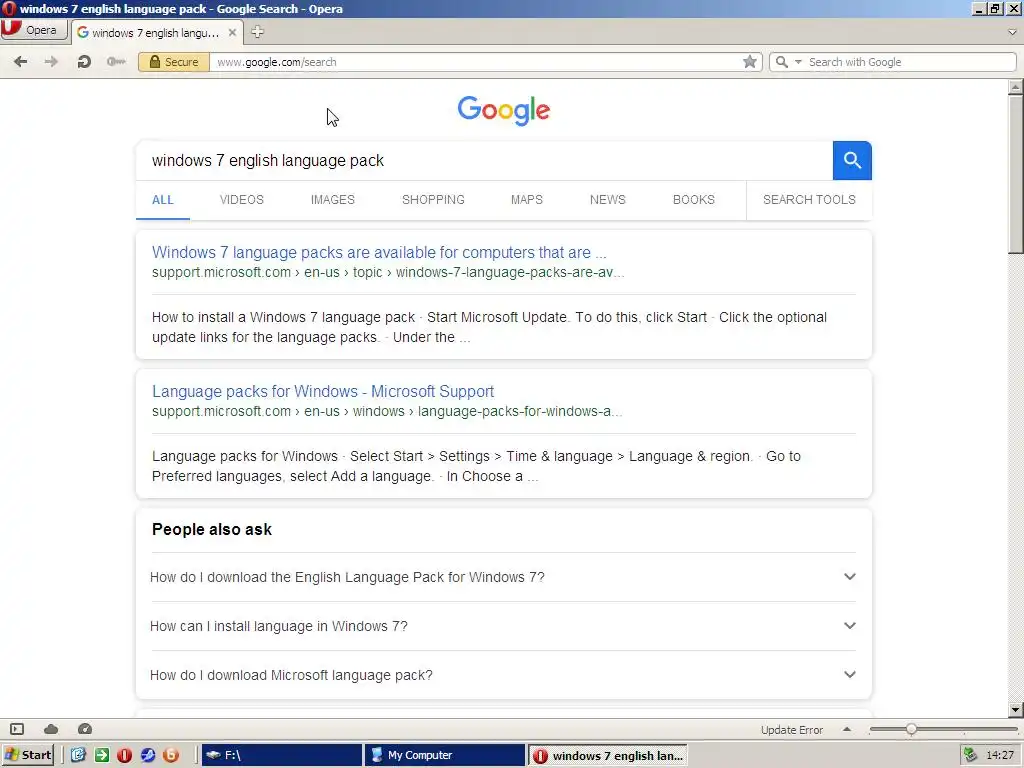Open 'Windows 7 language packs are available' result
The width and height of the screenshot is (1024, 768).
click(379, 252)
